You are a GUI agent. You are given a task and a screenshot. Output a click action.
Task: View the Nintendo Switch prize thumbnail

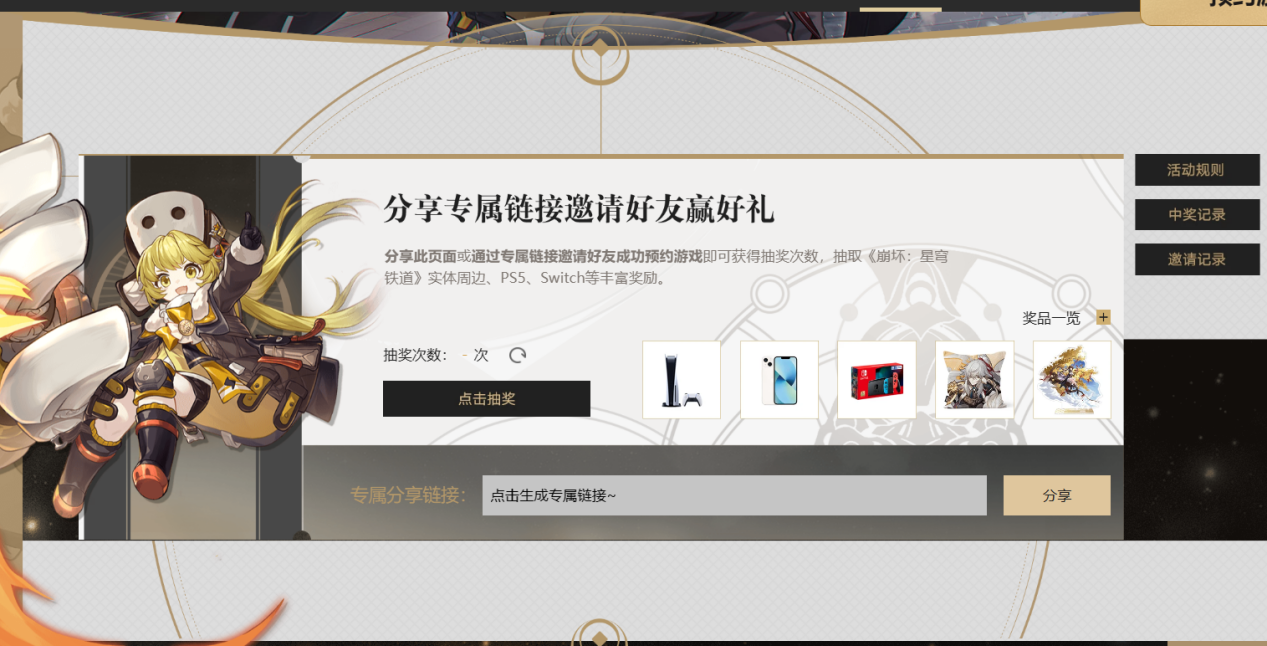point(877,380)
